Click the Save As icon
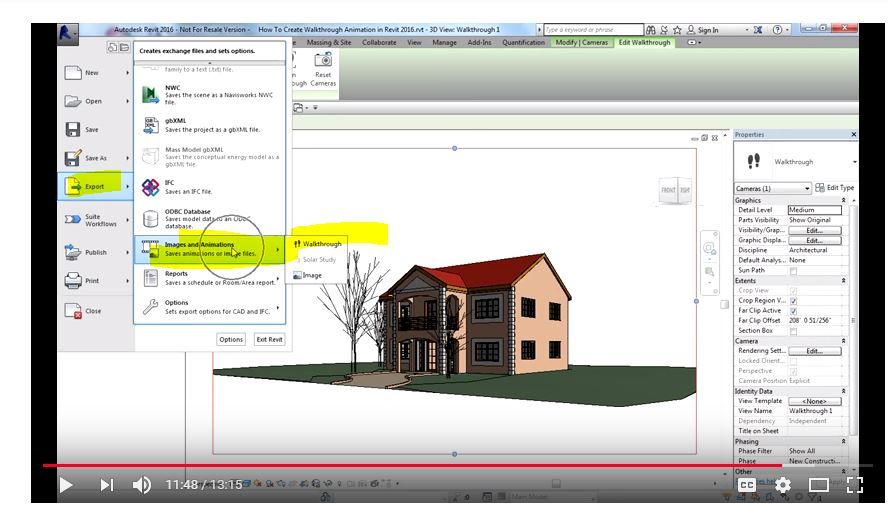 coord(73,158)
